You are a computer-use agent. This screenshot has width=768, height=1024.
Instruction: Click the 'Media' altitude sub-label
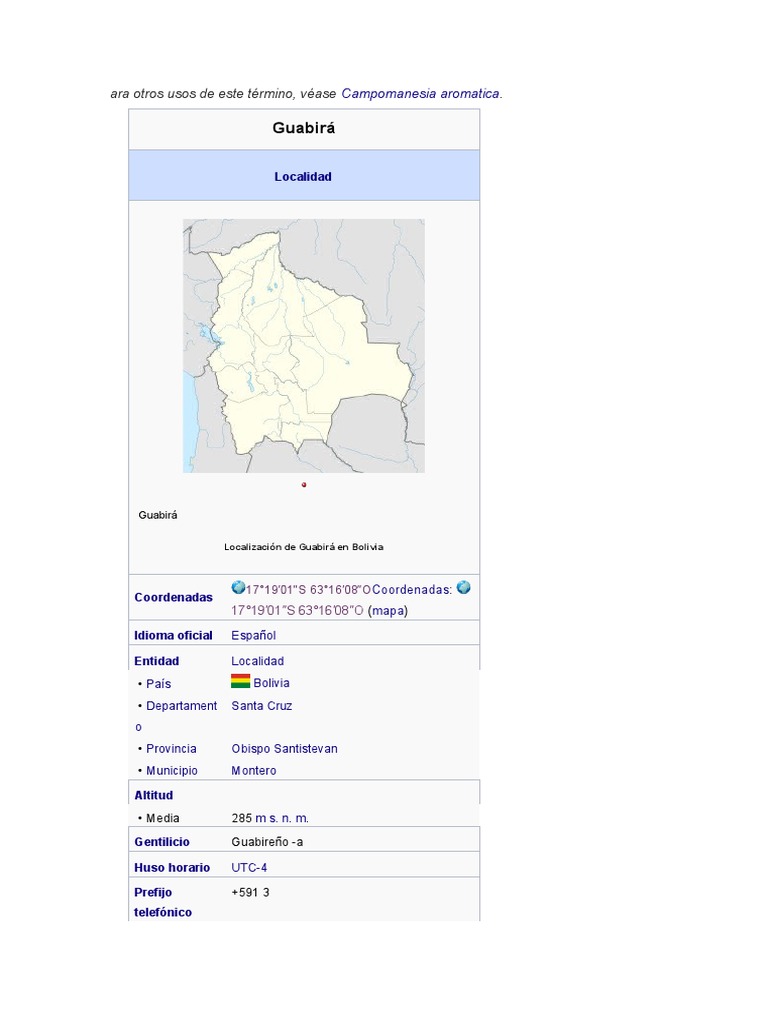(163, 818)
